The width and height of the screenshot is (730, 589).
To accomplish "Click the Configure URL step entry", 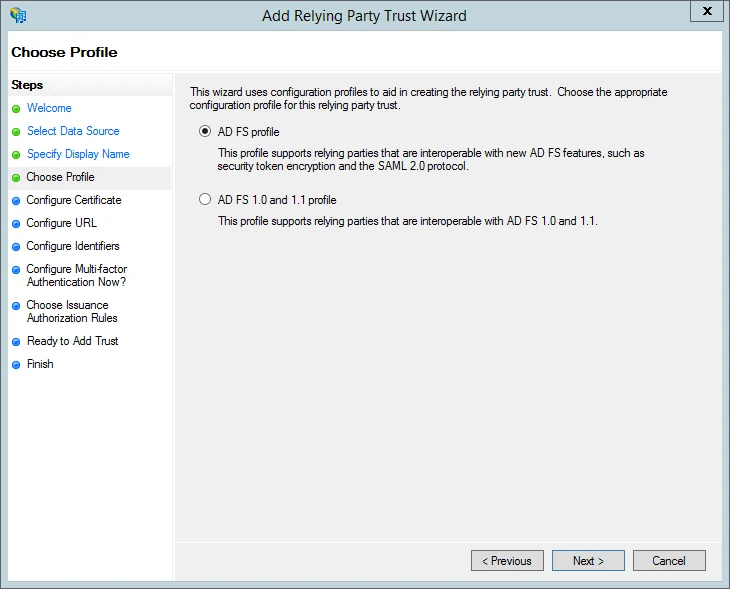I will click(x=61, y=223).
